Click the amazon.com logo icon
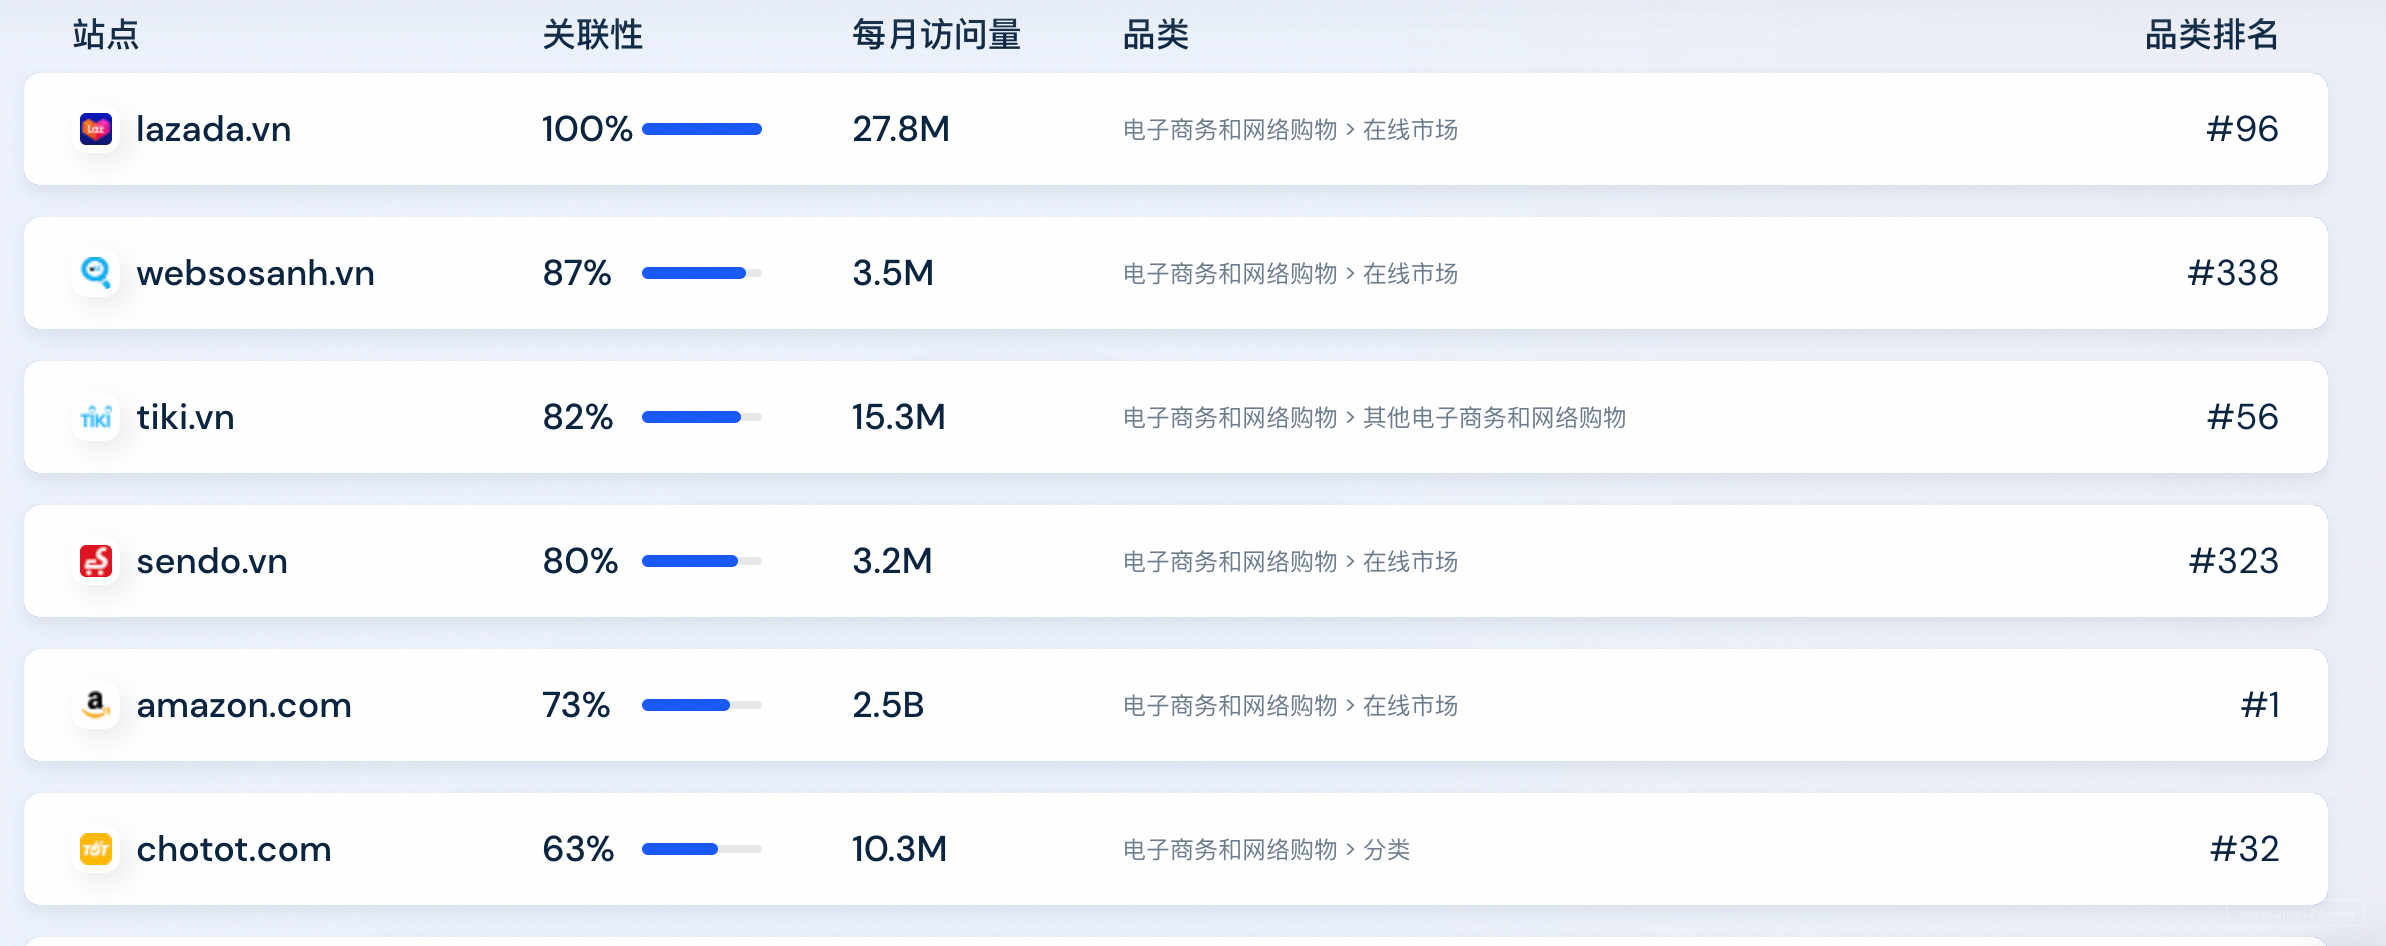The width and height of the screenshot is (2386, 946). [96, 705]
